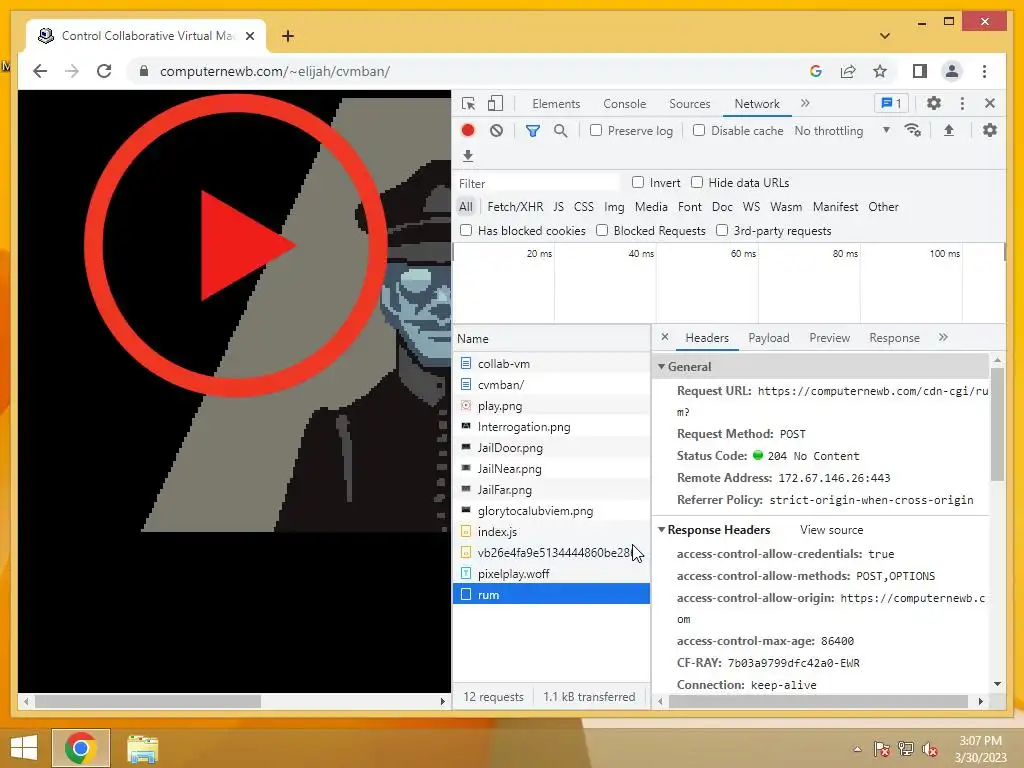Stop recording network log red button
The image size is (1024, 768).
coord(468,131)
